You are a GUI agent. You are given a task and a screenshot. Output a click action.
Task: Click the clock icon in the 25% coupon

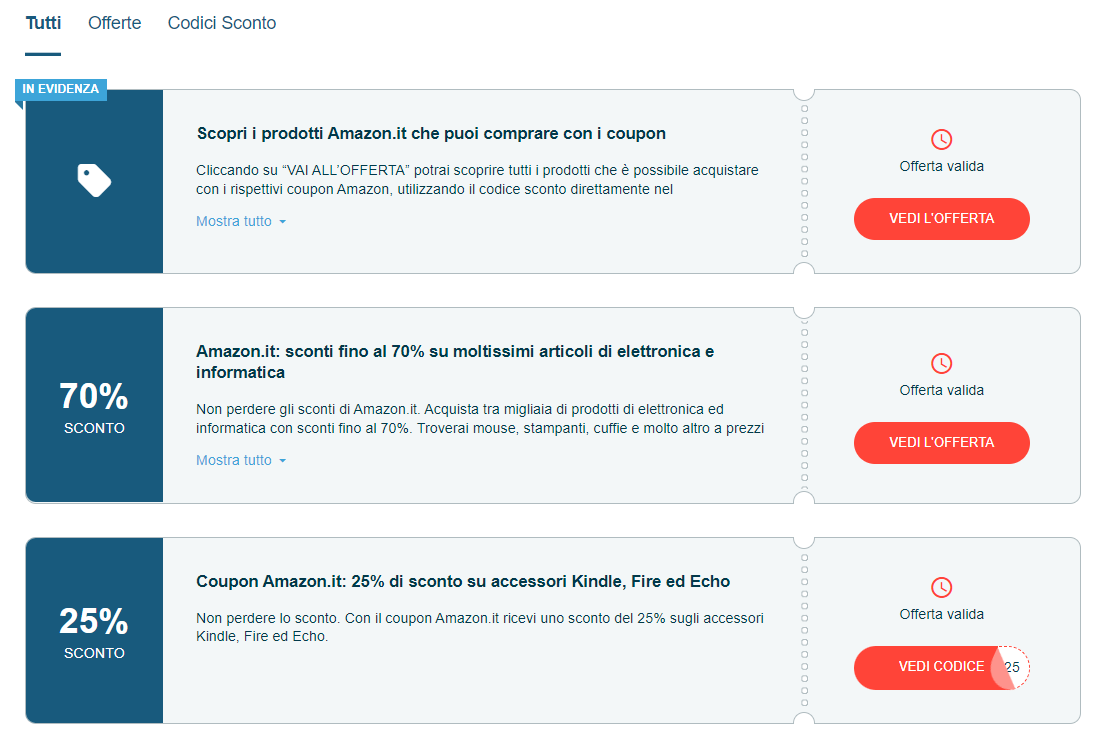pos(941,587)
